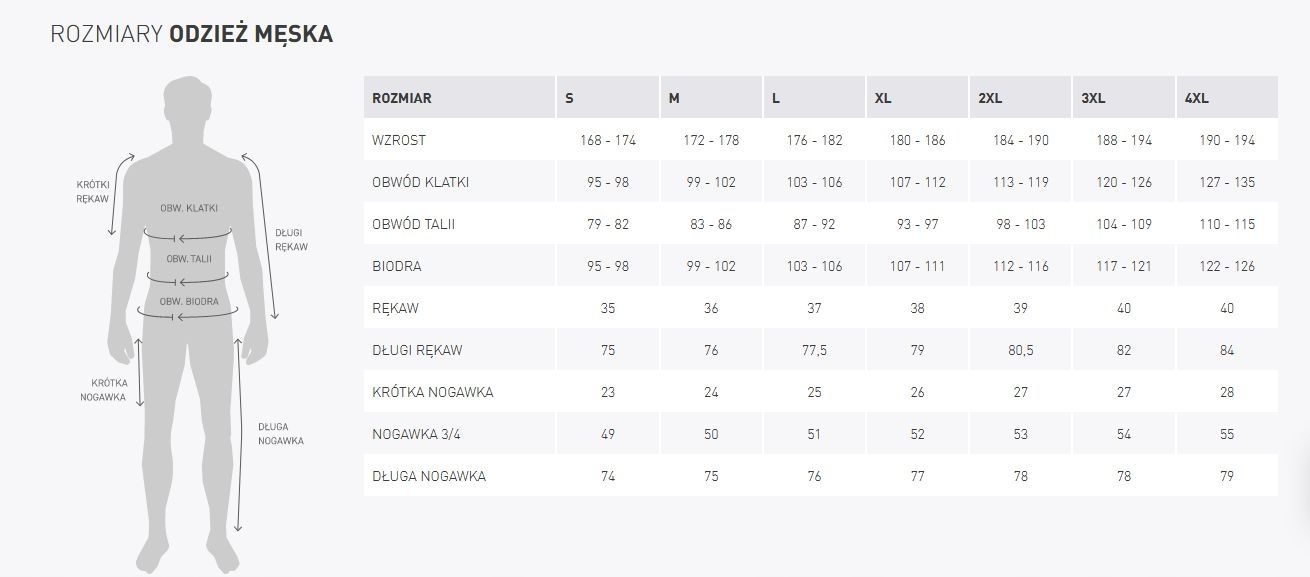Click the KRÓTKI RĘKAW label next to figure
Screen dimensions: 1310x577
pos(92,191)
